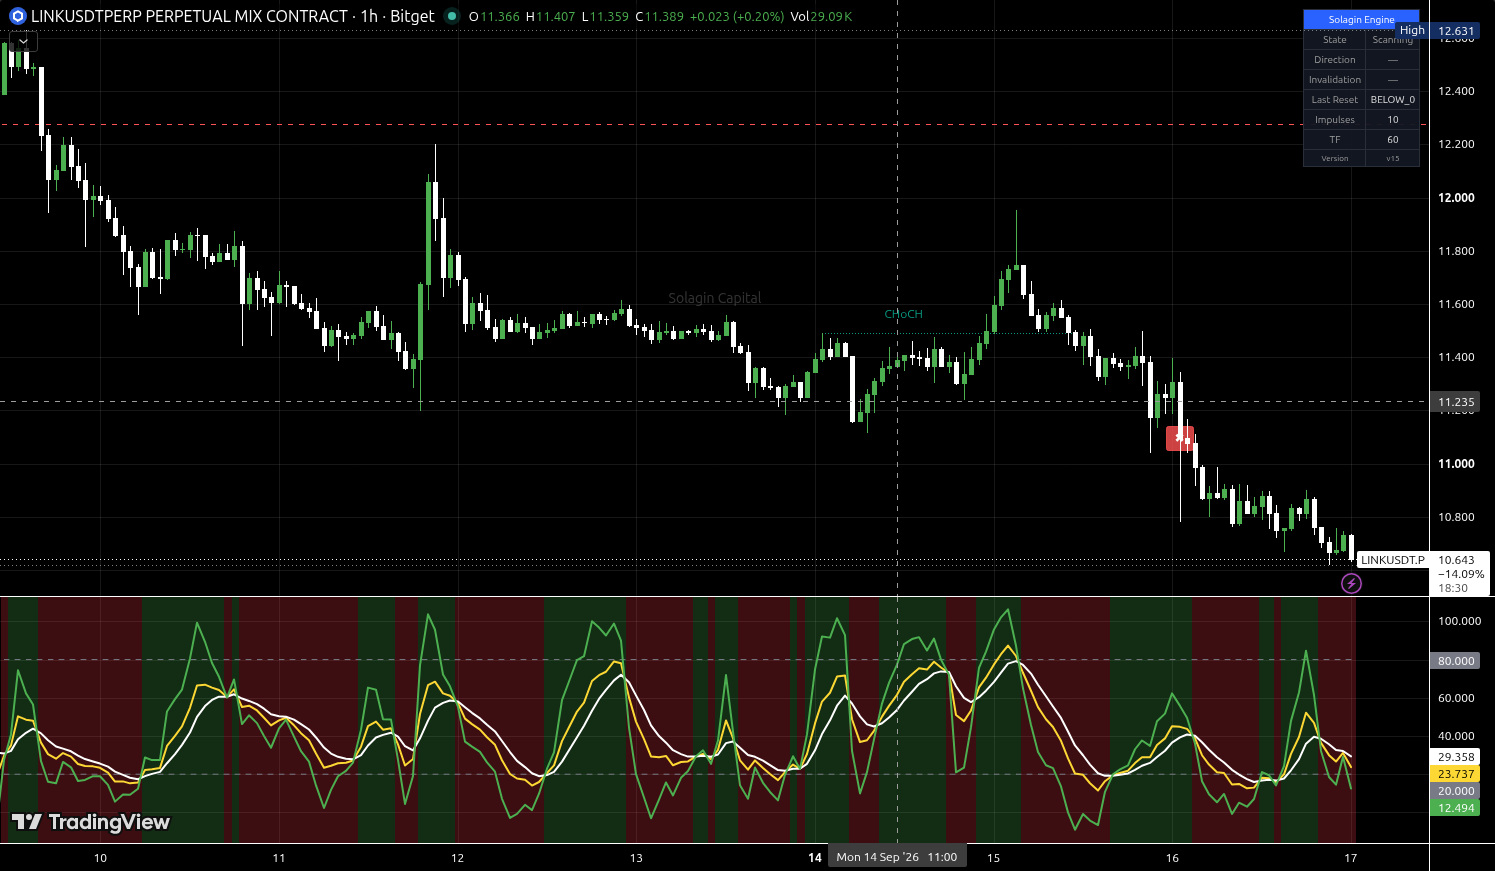Click date 12 on the time axis
This screenshot has width=1495, height=871.
[457, 857]
